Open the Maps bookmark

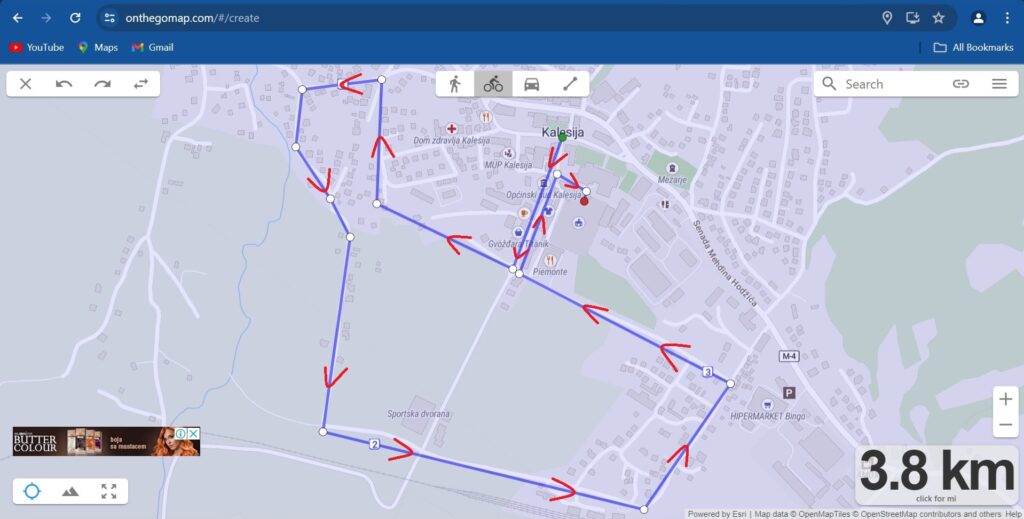click(98, 47)
